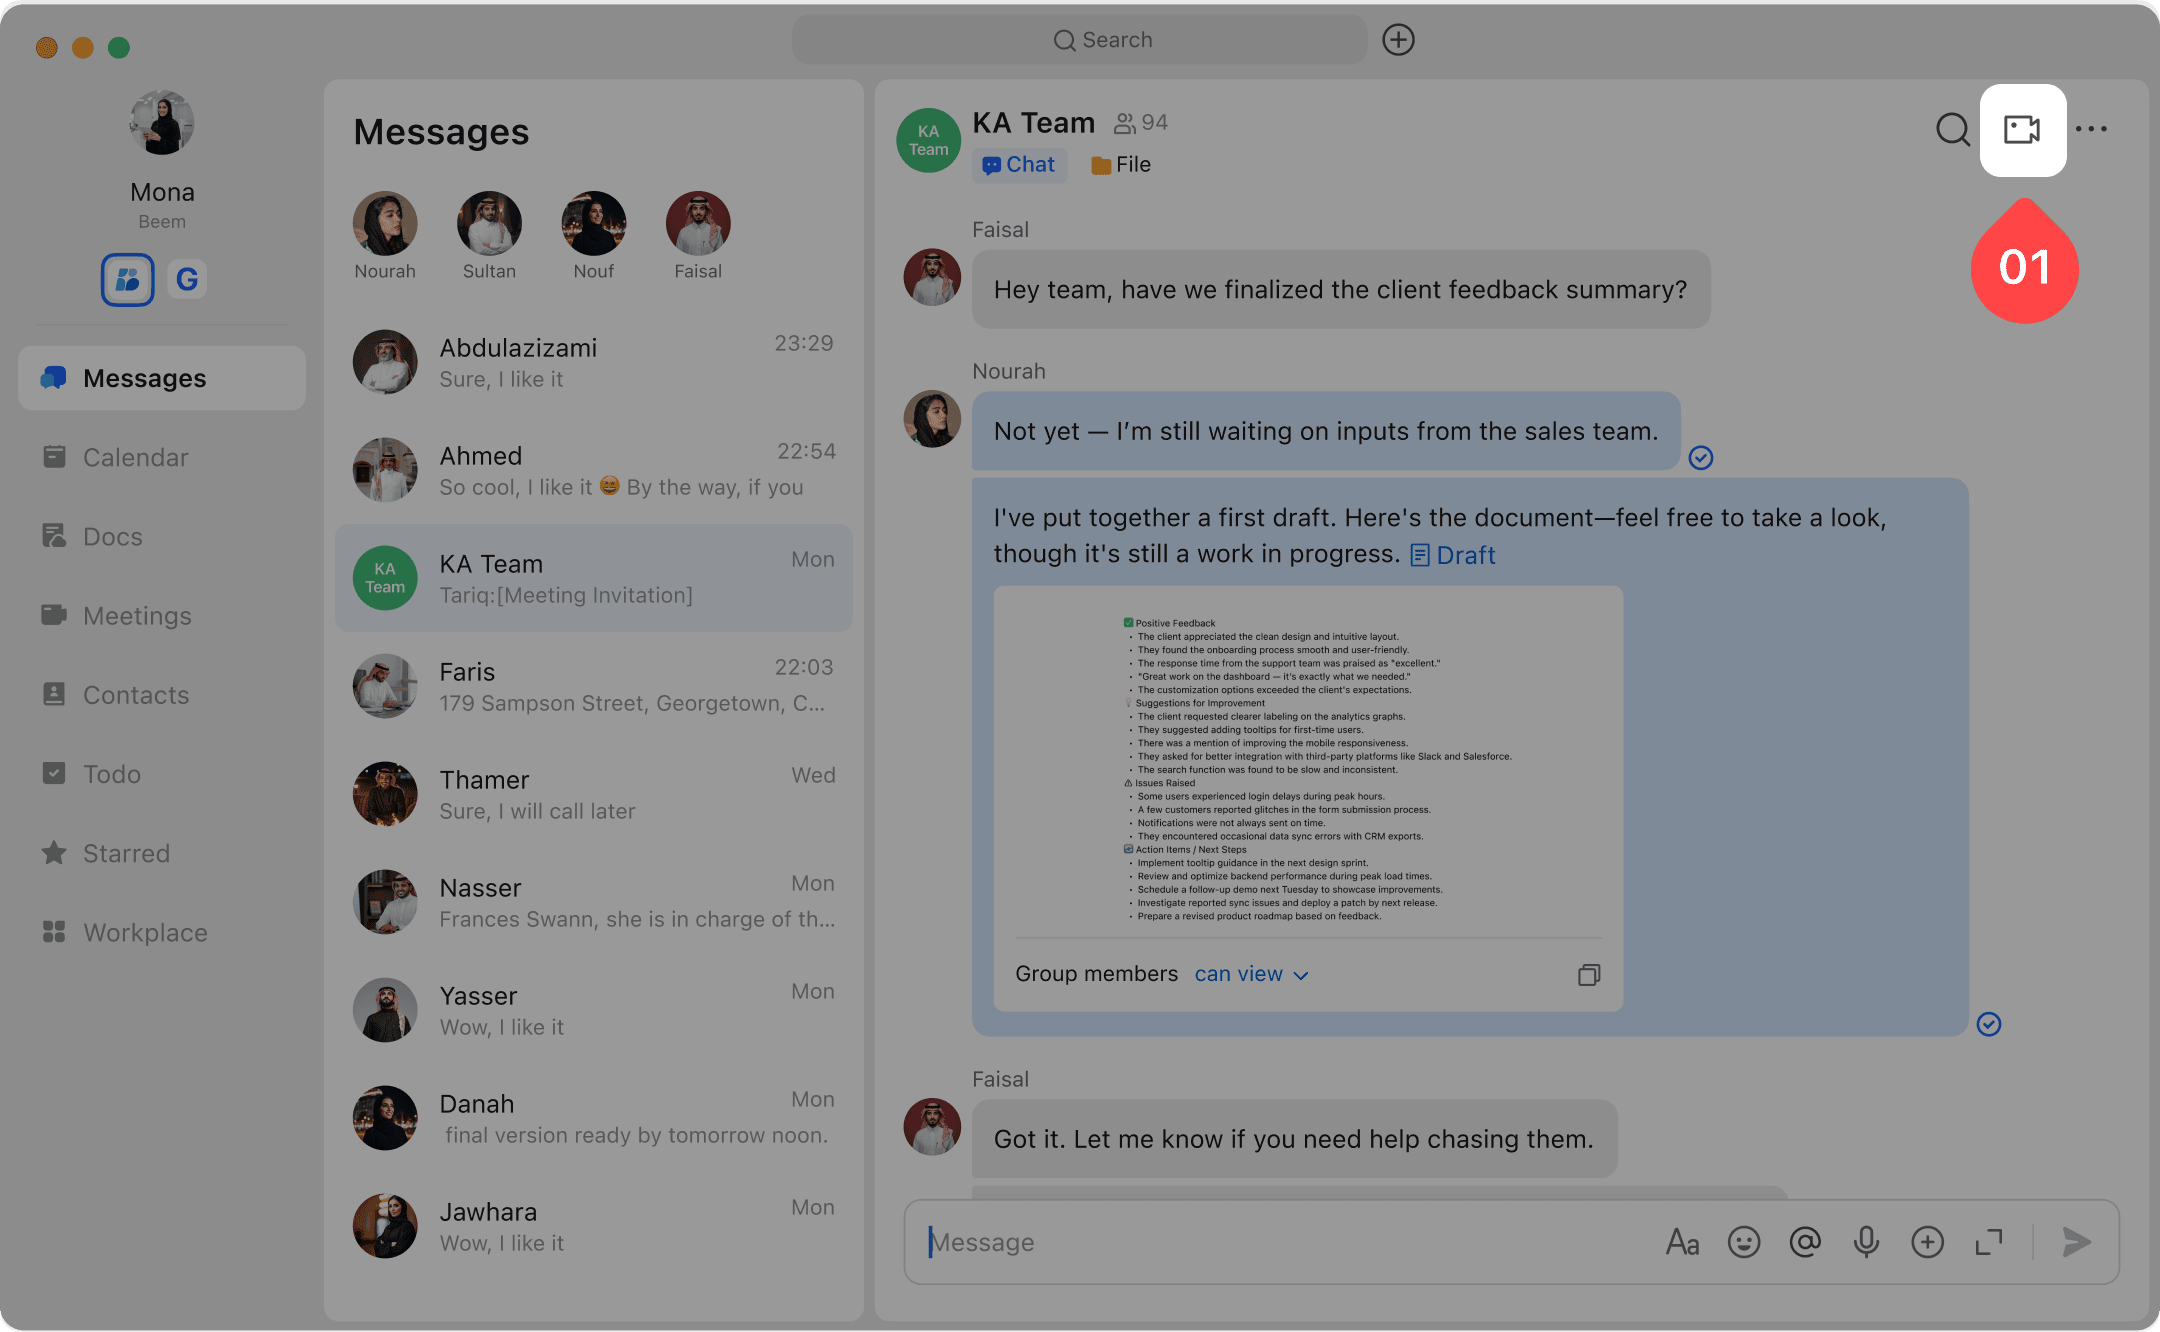The width and height of the screenshot is (2160, 1332).
Task: Expand the message editor to full size
Action: (x=1988, y=1242)
